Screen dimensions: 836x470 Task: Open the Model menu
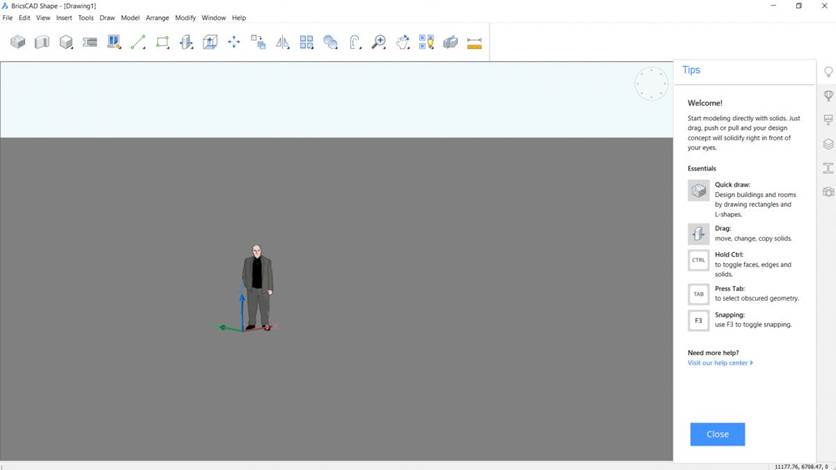click(130, 18)
